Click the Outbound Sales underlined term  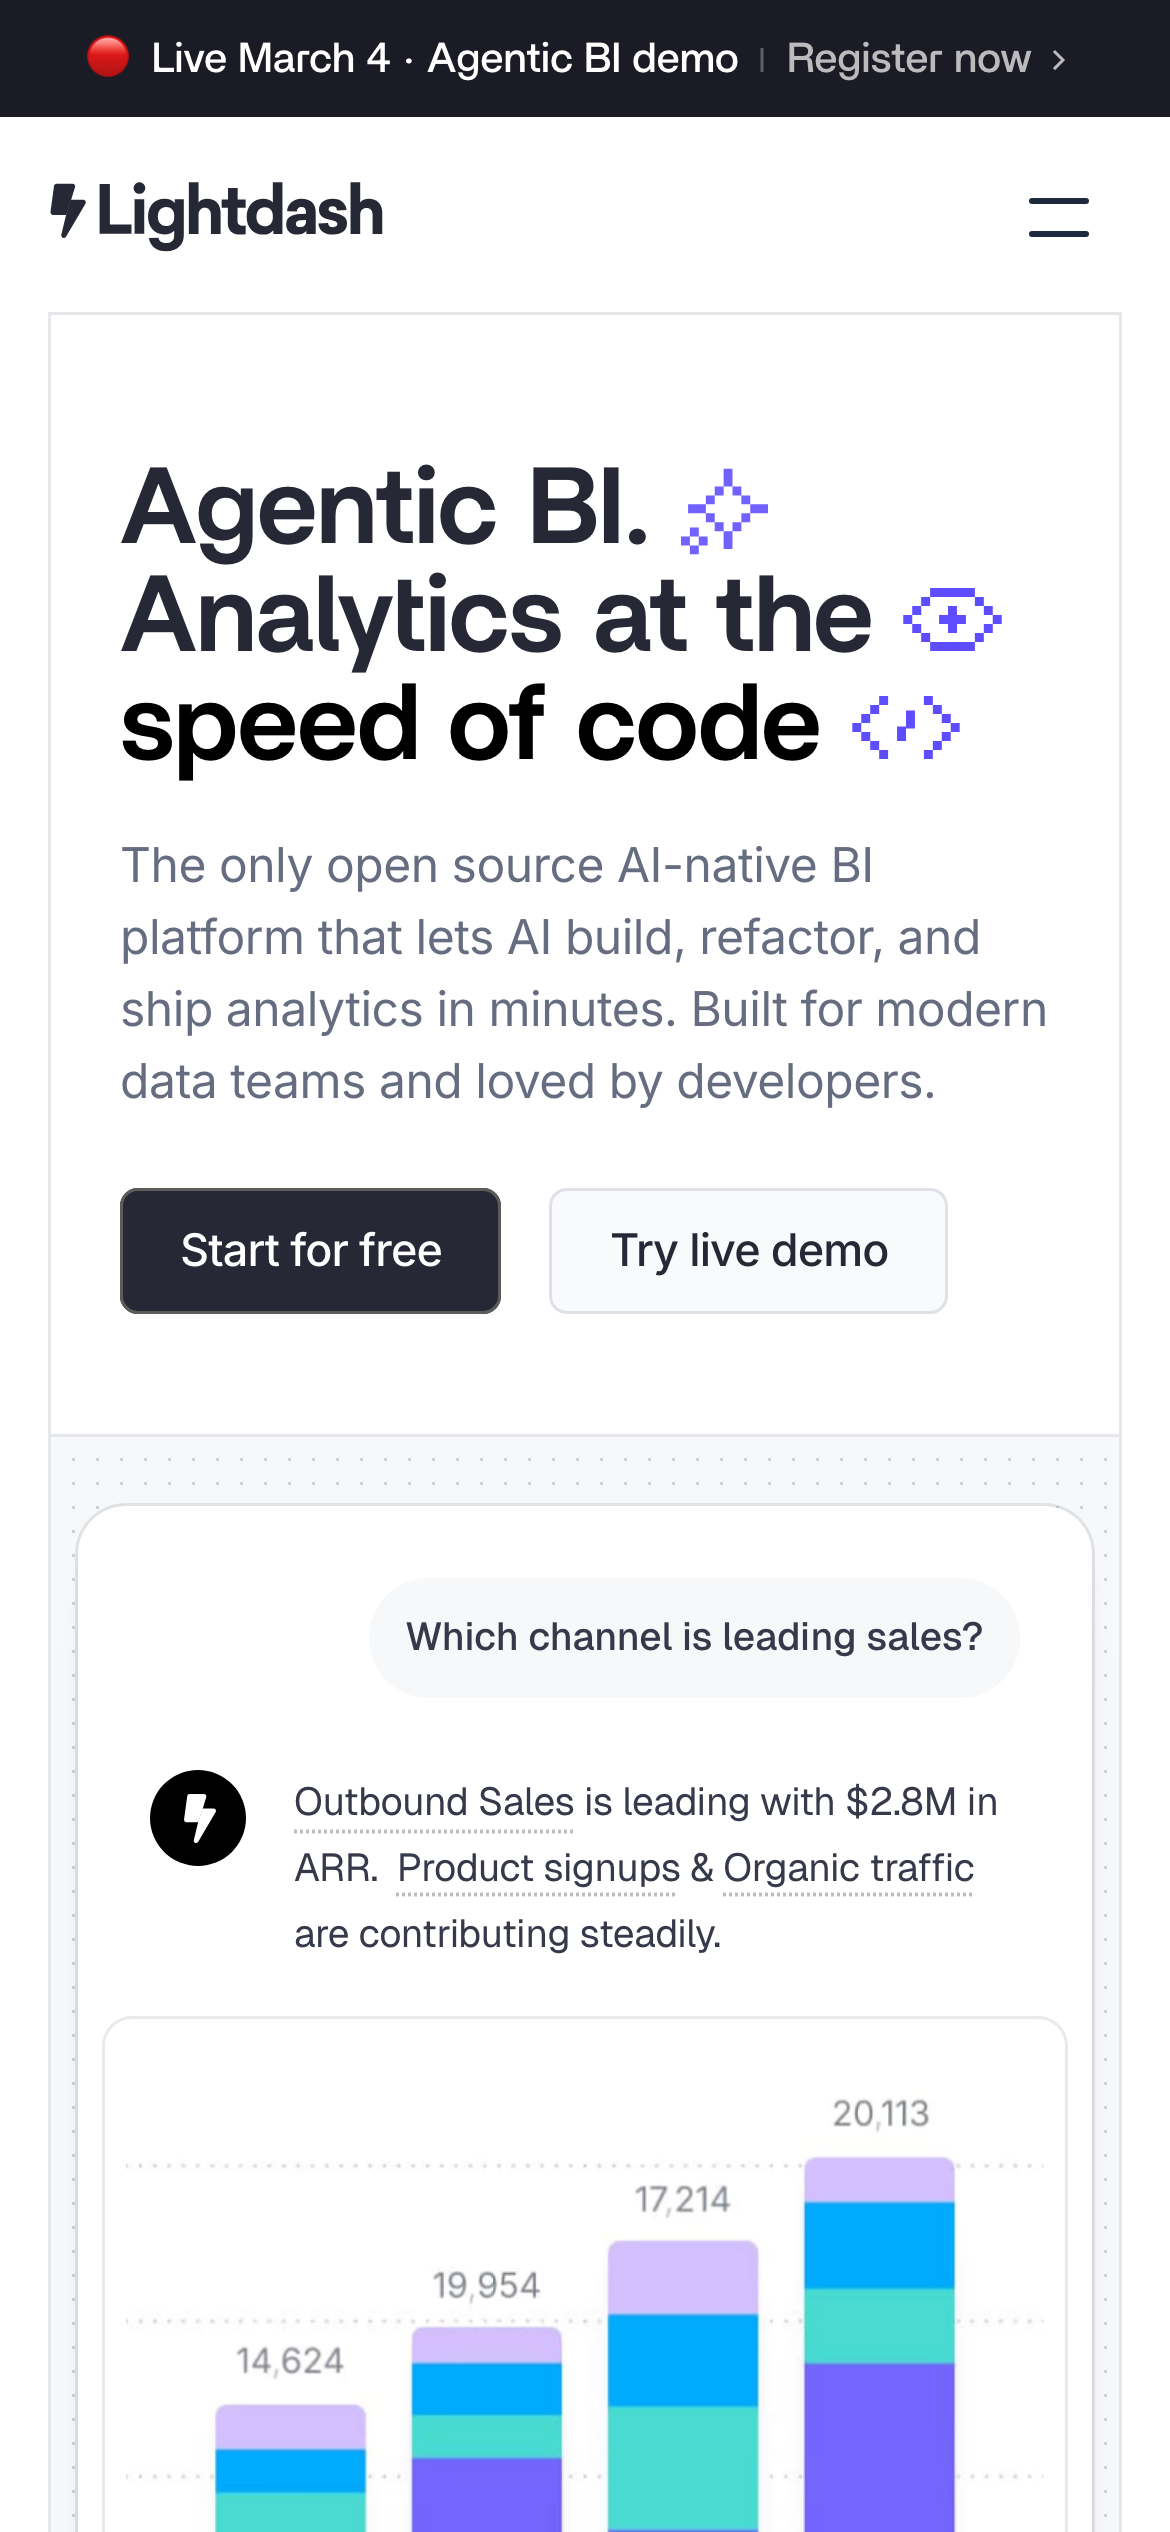[434, 1803]
